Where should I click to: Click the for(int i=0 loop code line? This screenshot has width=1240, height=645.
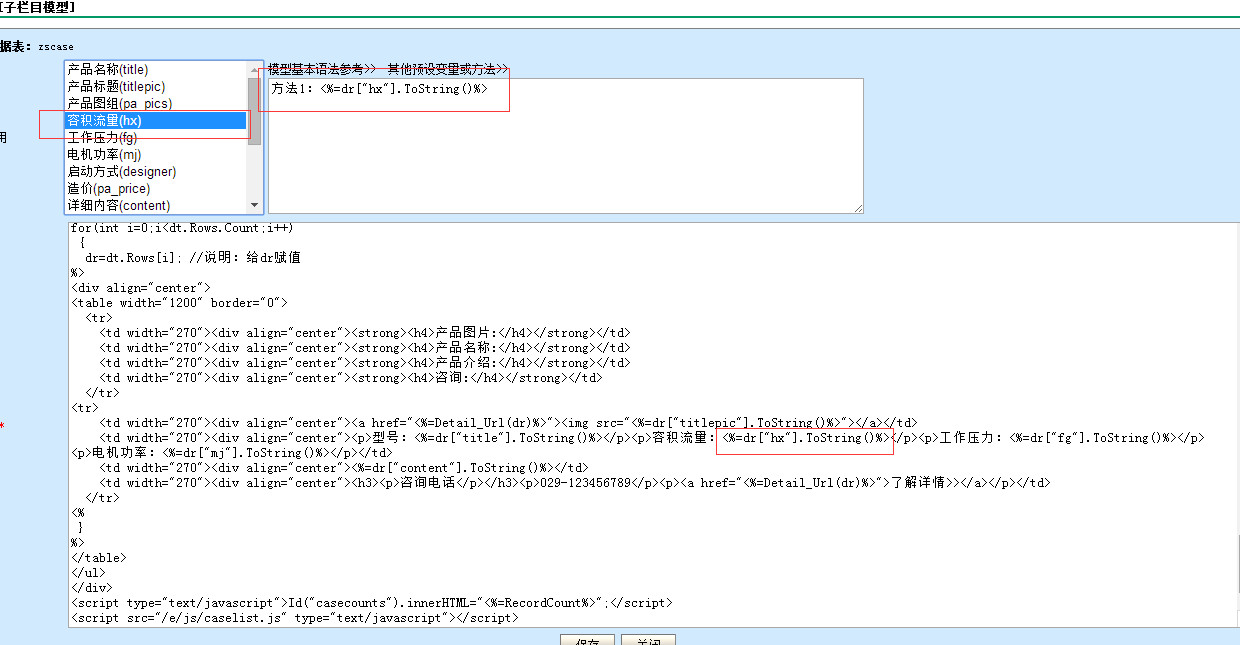pyautogui.click(x=182, y=228)
